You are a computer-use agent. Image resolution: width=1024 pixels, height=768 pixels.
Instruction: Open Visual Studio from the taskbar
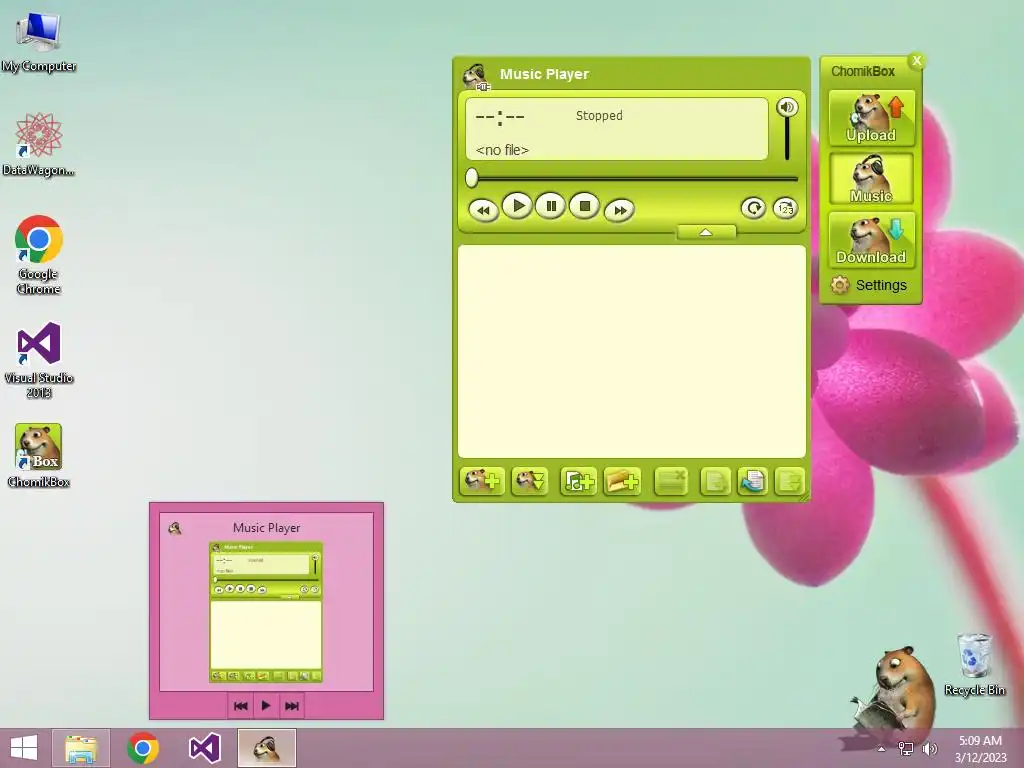coord(204,748)
